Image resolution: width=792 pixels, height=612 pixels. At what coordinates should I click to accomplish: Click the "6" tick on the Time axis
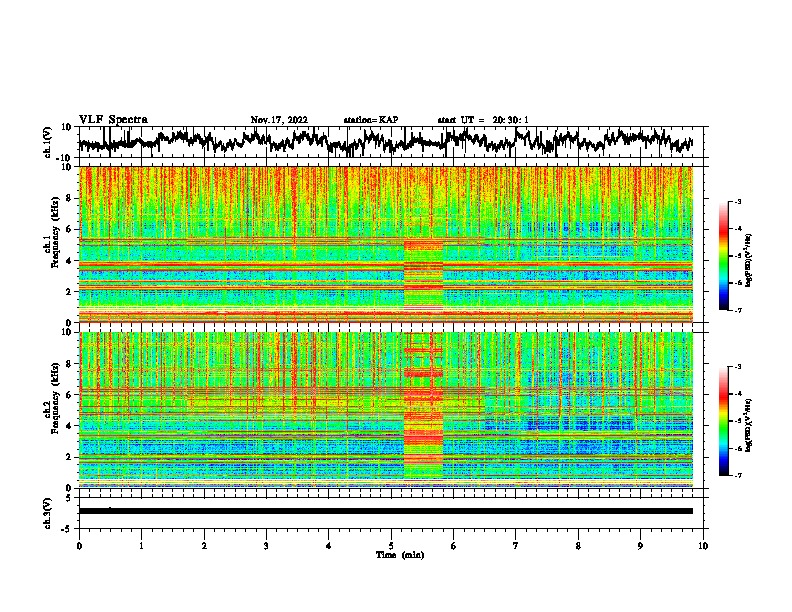454,546
